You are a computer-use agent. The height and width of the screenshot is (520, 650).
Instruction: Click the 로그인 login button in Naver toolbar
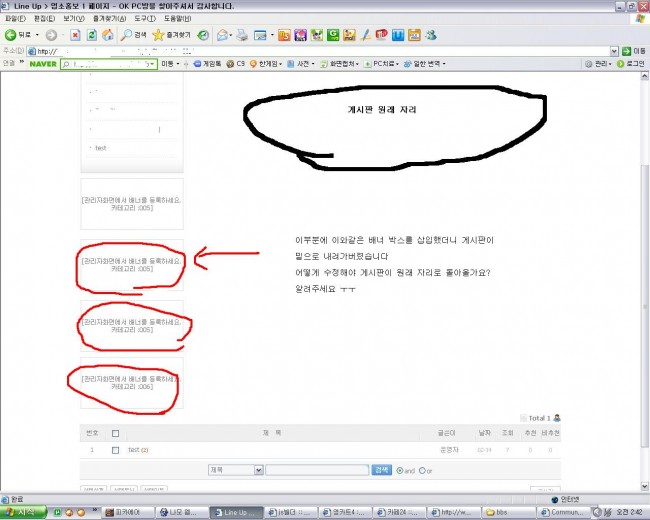pyautogui.click(x=631, y=64)
